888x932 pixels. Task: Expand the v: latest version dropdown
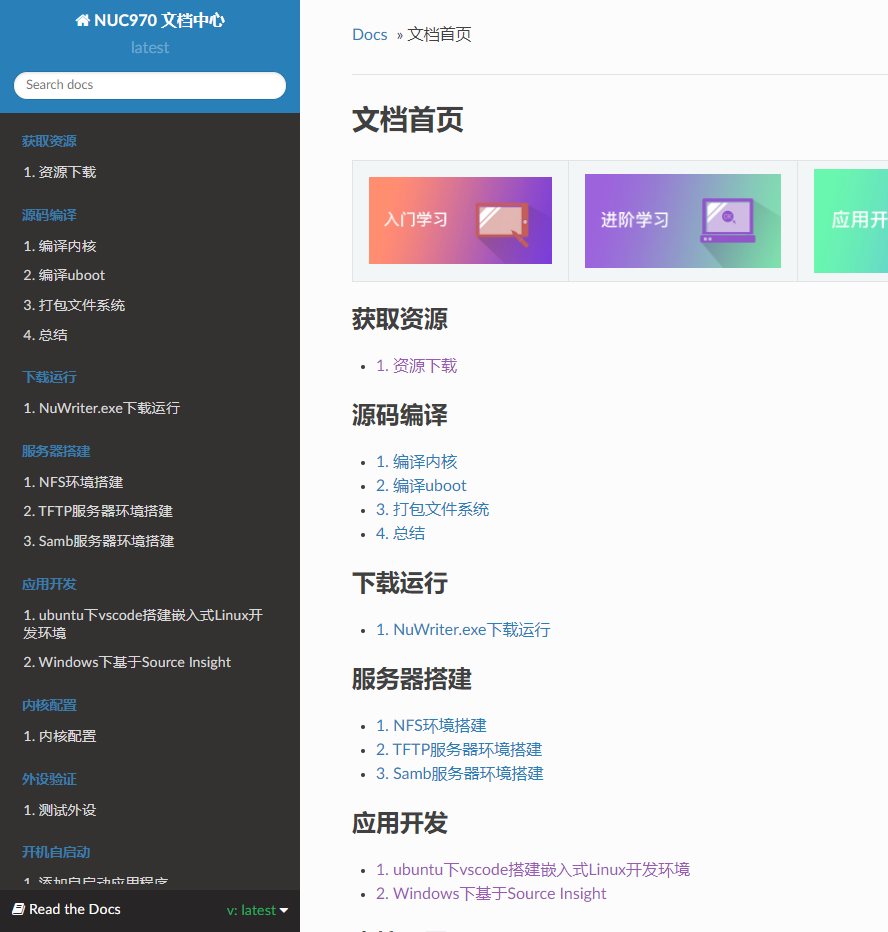point(257,910)
